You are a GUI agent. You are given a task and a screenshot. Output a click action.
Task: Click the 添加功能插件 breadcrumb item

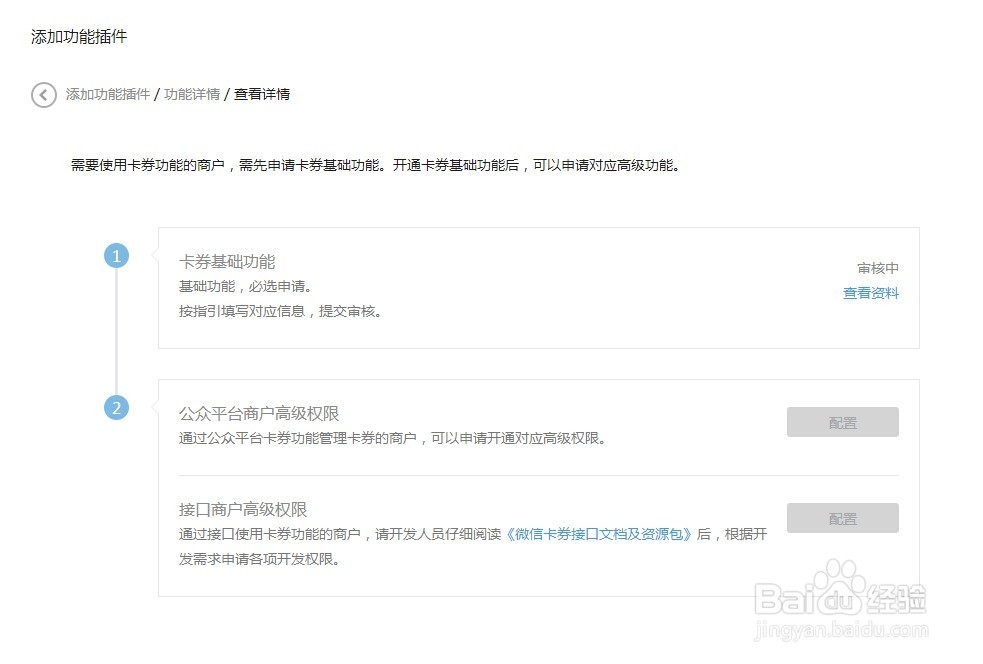tap(105, 95)
